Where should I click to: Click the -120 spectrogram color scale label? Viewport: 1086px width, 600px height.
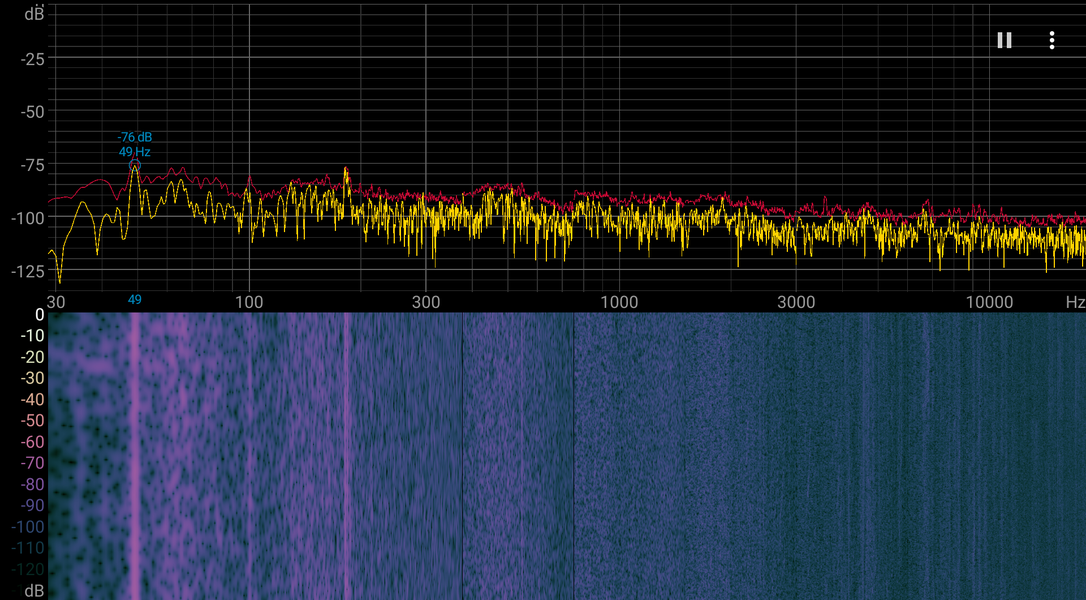coord(28,570)
